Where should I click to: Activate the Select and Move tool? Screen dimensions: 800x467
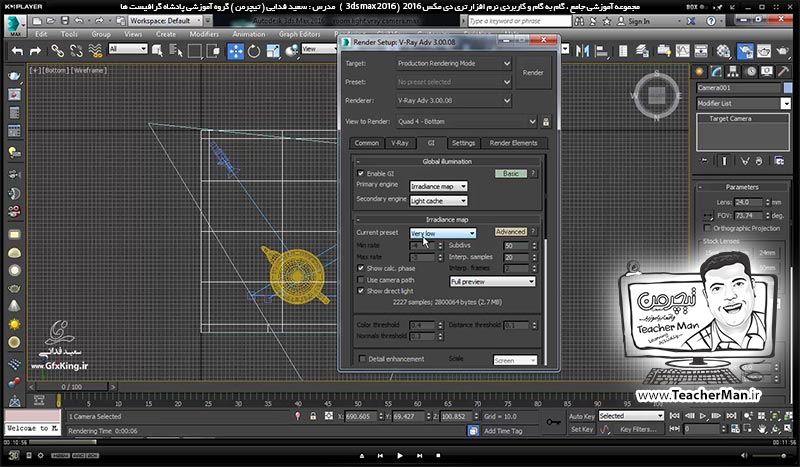click(235, 51)
